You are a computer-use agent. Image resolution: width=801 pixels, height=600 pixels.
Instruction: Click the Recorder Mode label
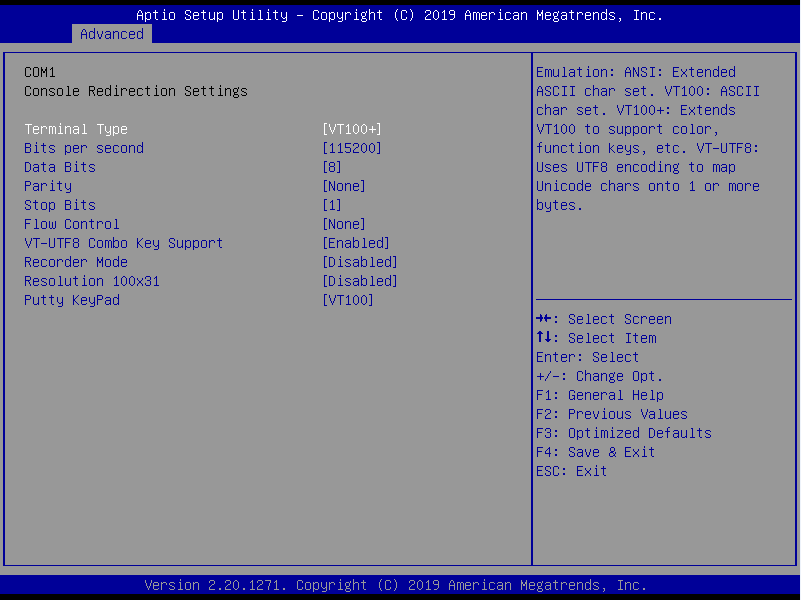[x=76, y=262]
